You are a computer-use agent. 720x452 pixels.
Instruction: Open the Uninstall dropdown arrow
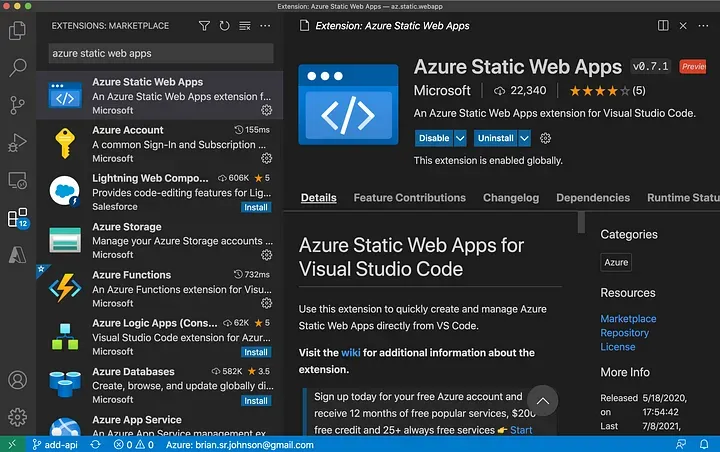pos(524,138)
